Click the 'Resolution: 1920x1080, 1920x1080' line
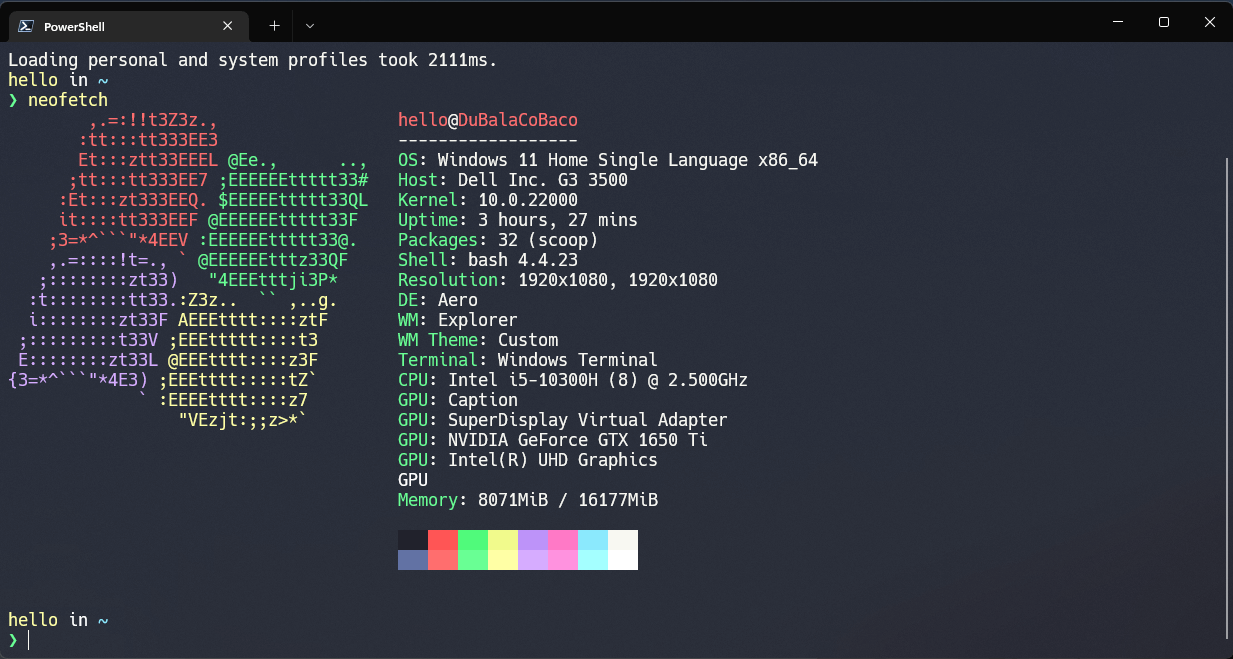 (558, 280)
